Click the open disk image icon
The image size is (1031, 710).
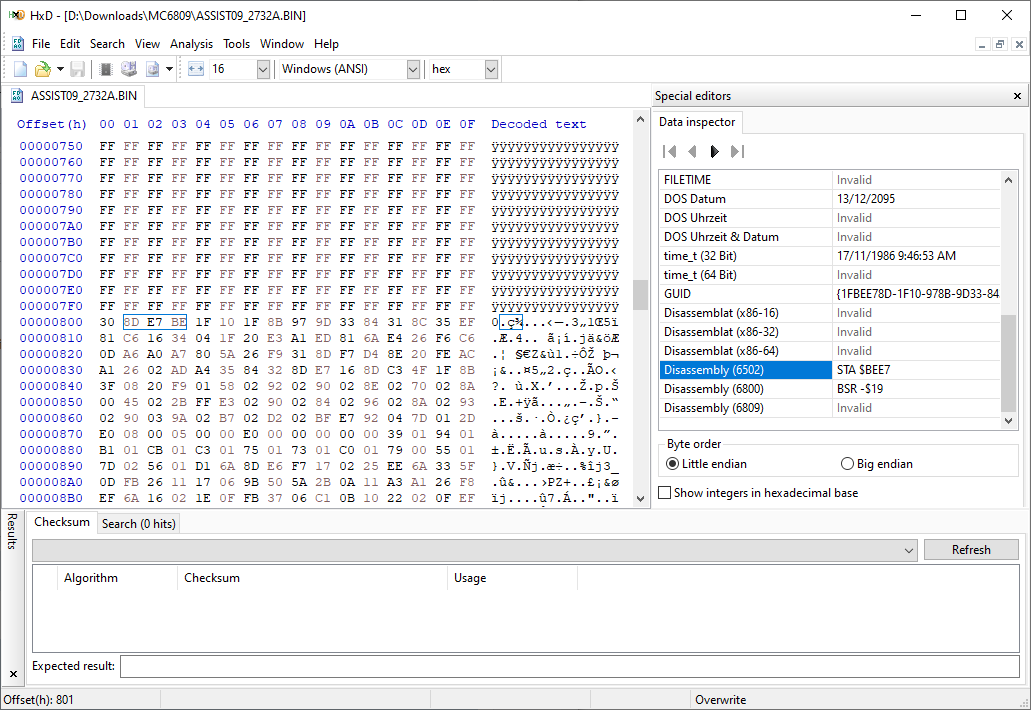coord(153,69)
